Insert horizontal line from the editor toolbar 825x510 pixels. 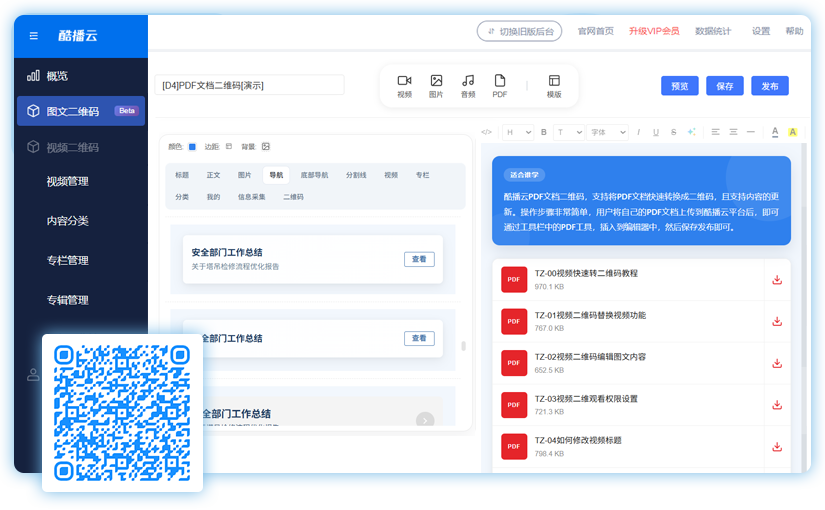(x=751, y=132)
